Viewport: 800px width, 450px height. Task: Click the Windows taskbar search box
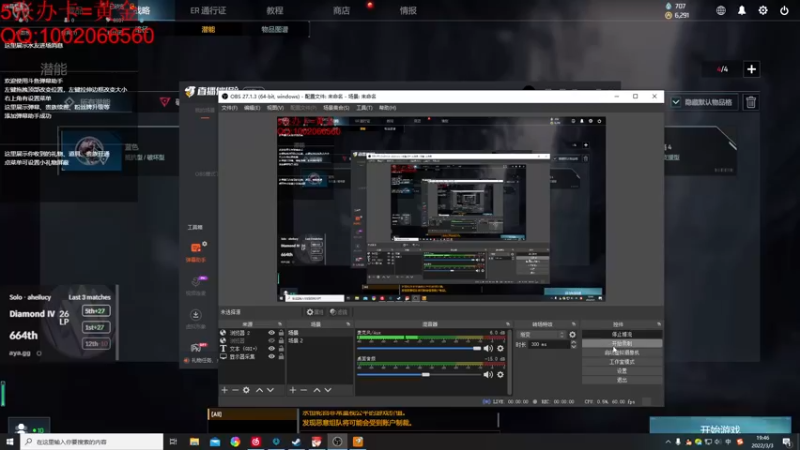[92, 441]
